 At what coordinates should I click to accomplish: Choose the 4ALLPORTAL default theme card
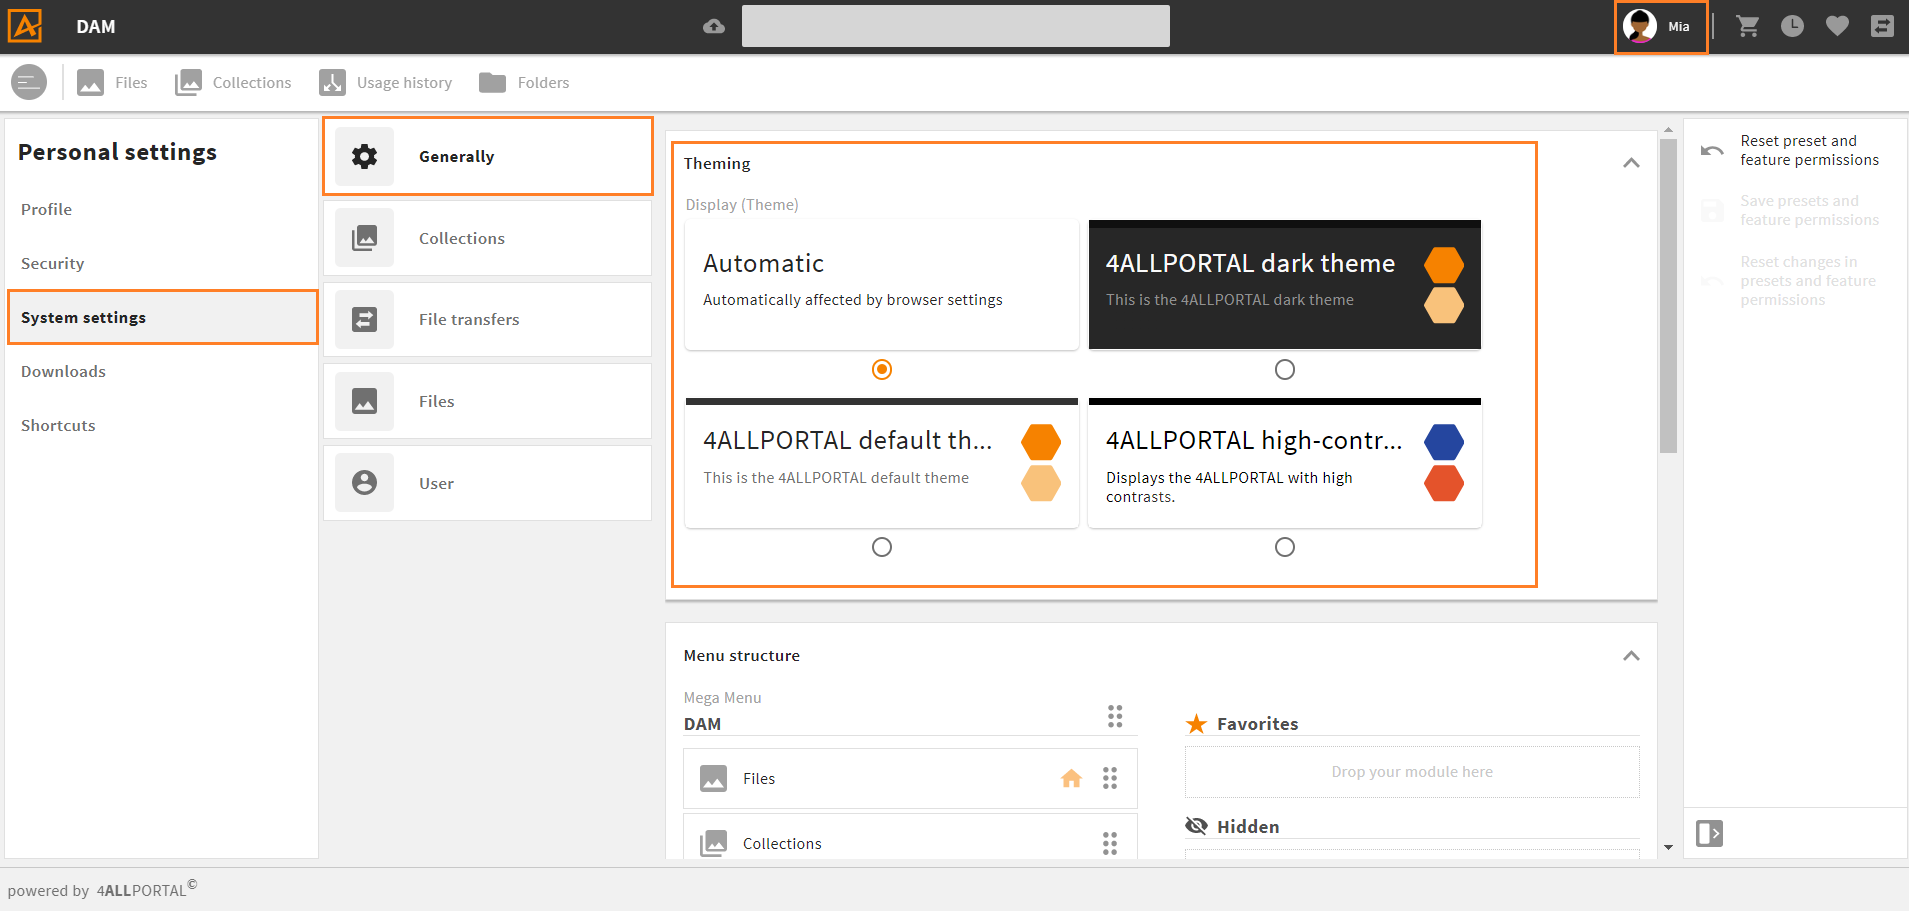coord(882,463)
